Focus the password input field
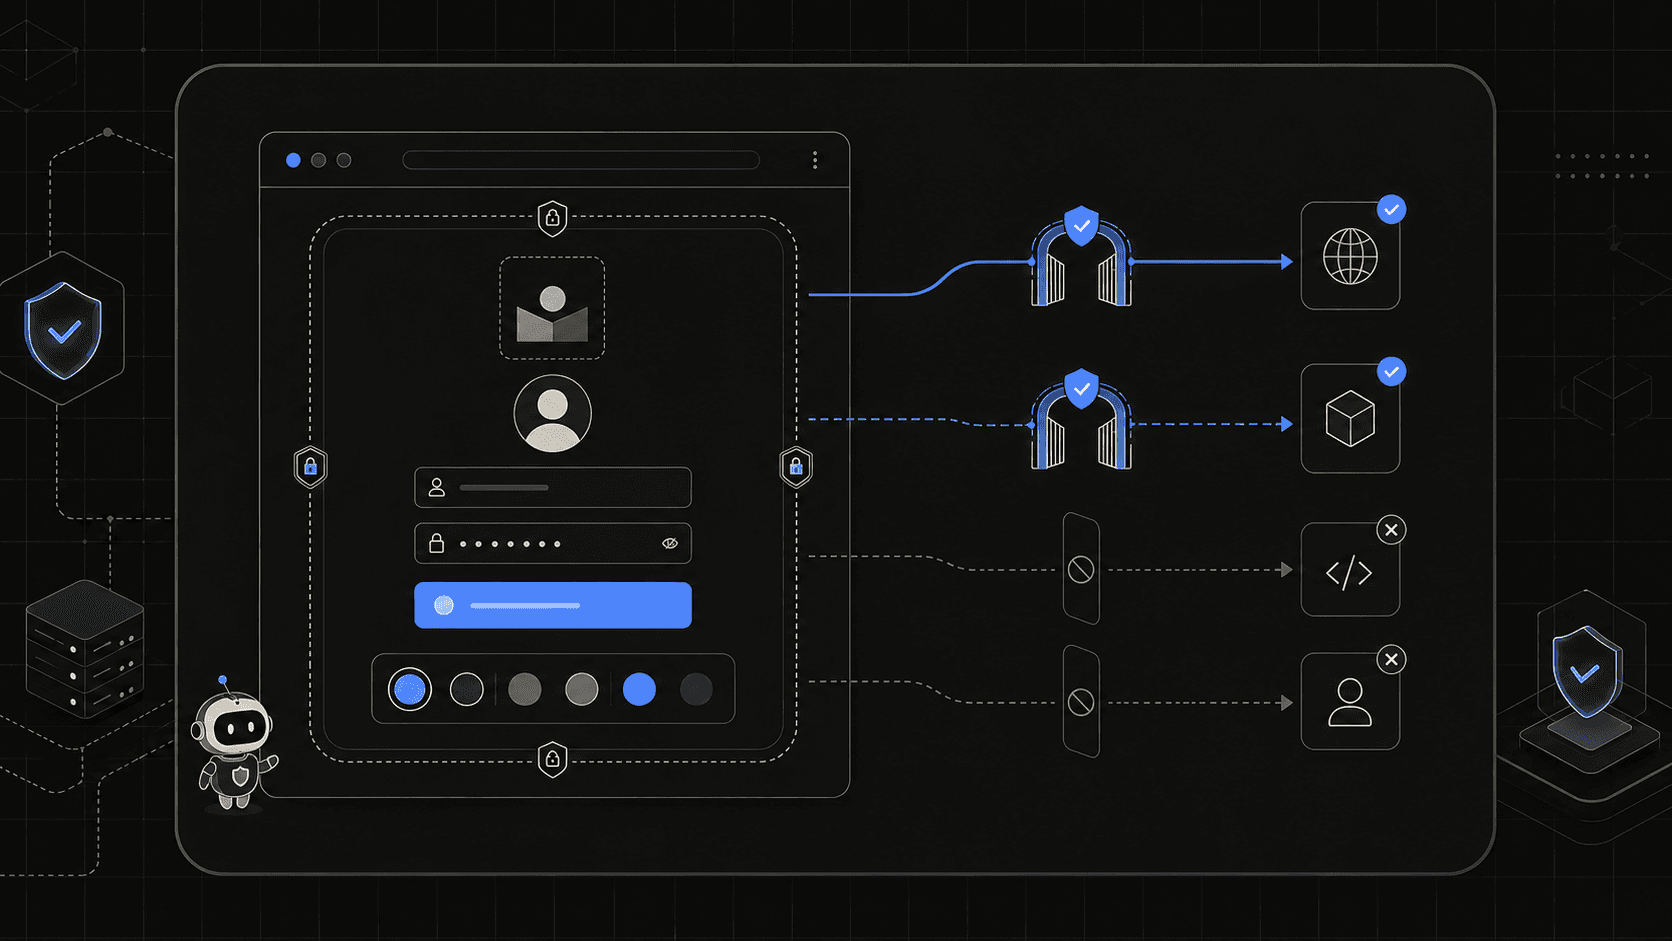This screenshot has height=941, width=1672. tap(553, 543)
